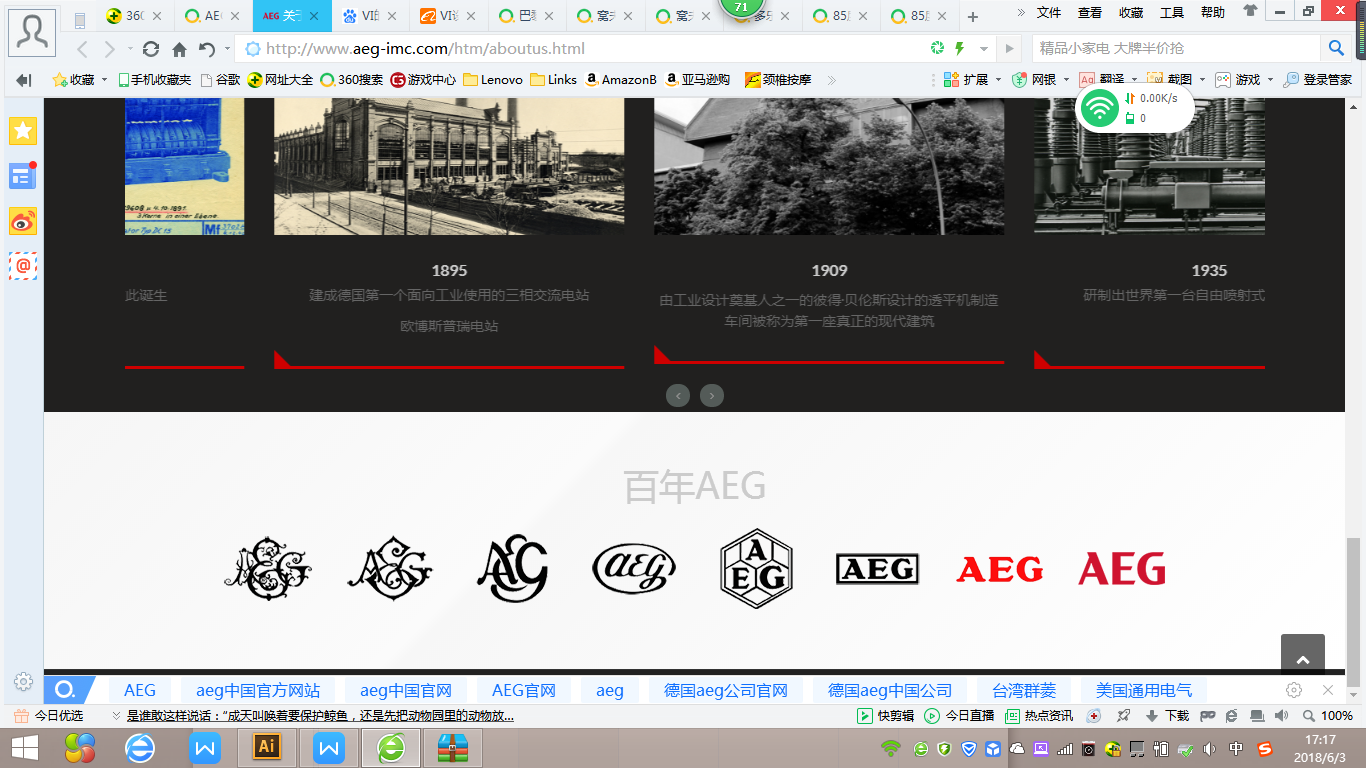Toggle the mobile phone view icon
This screenshot has height=768, width=1366.
tap(80, 19)
